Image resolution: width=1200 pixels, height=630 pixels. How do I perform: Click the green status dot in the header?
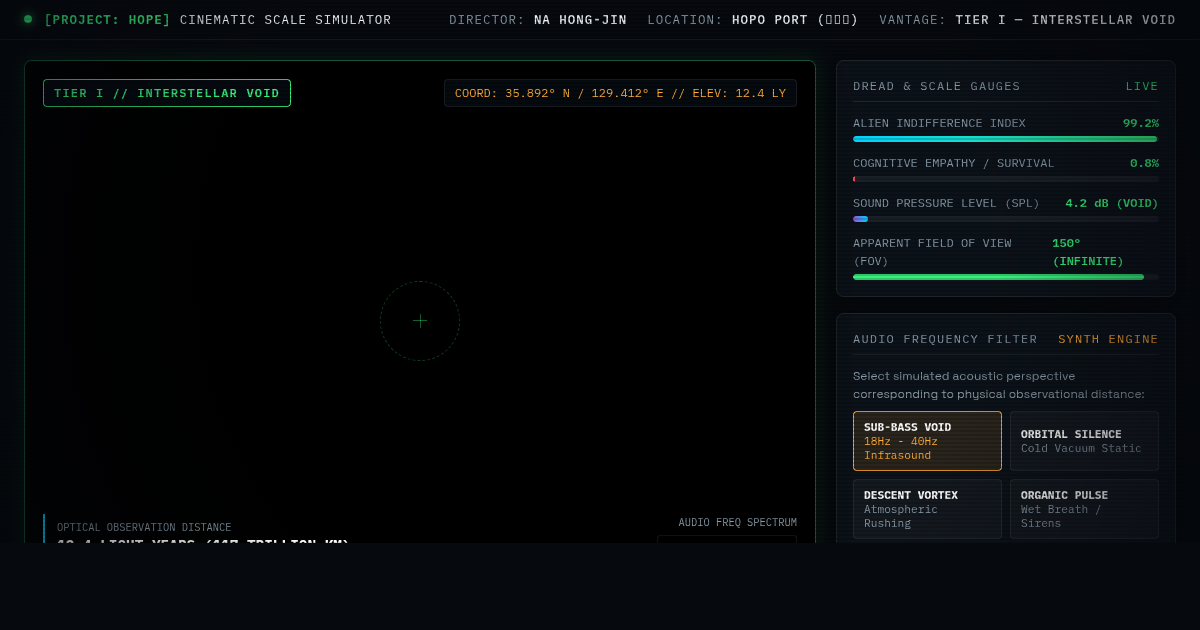[x=28, y=19]
